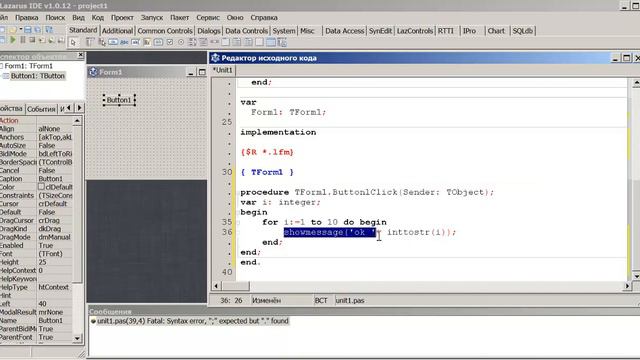Click the Fatal syntax error message

(193, 321)
